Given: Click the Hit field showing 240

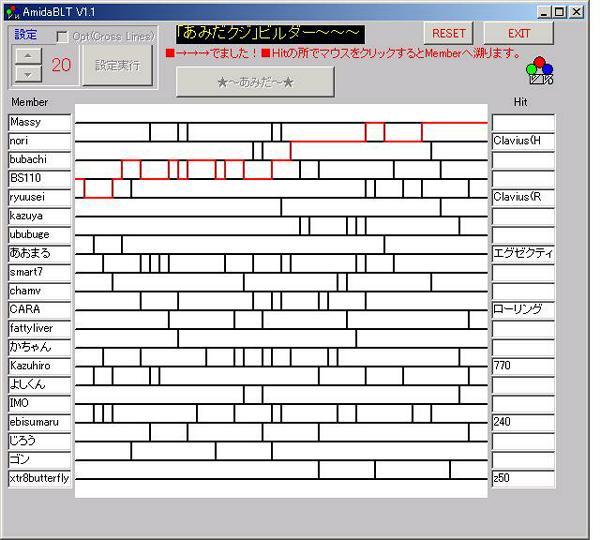Looking at the screenshot, I should [522, 422].
